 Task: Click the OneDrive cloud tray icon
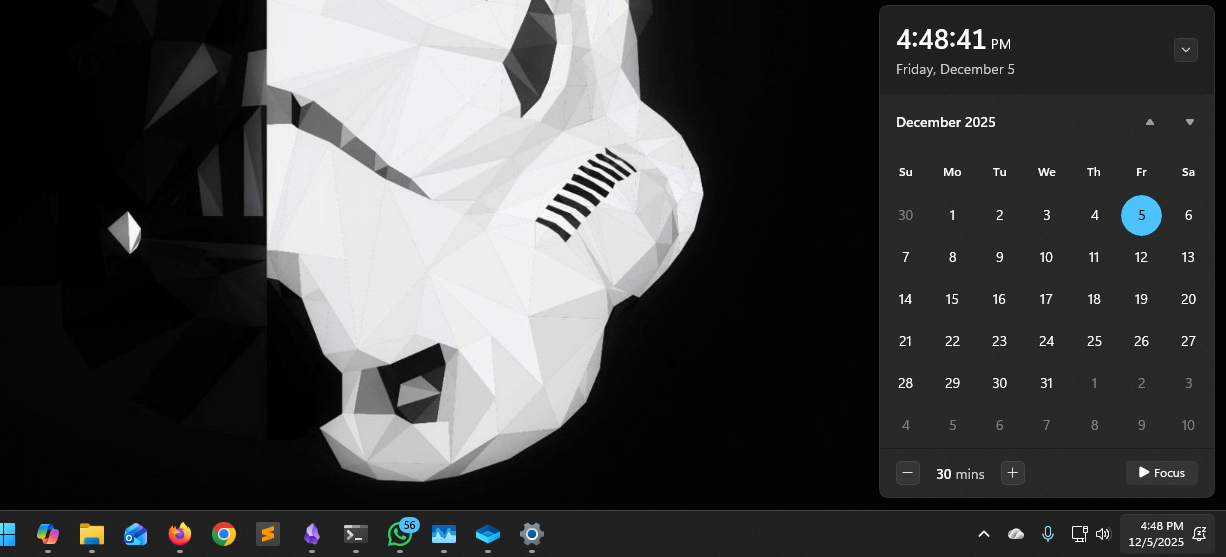click(x=1016, y=534)
